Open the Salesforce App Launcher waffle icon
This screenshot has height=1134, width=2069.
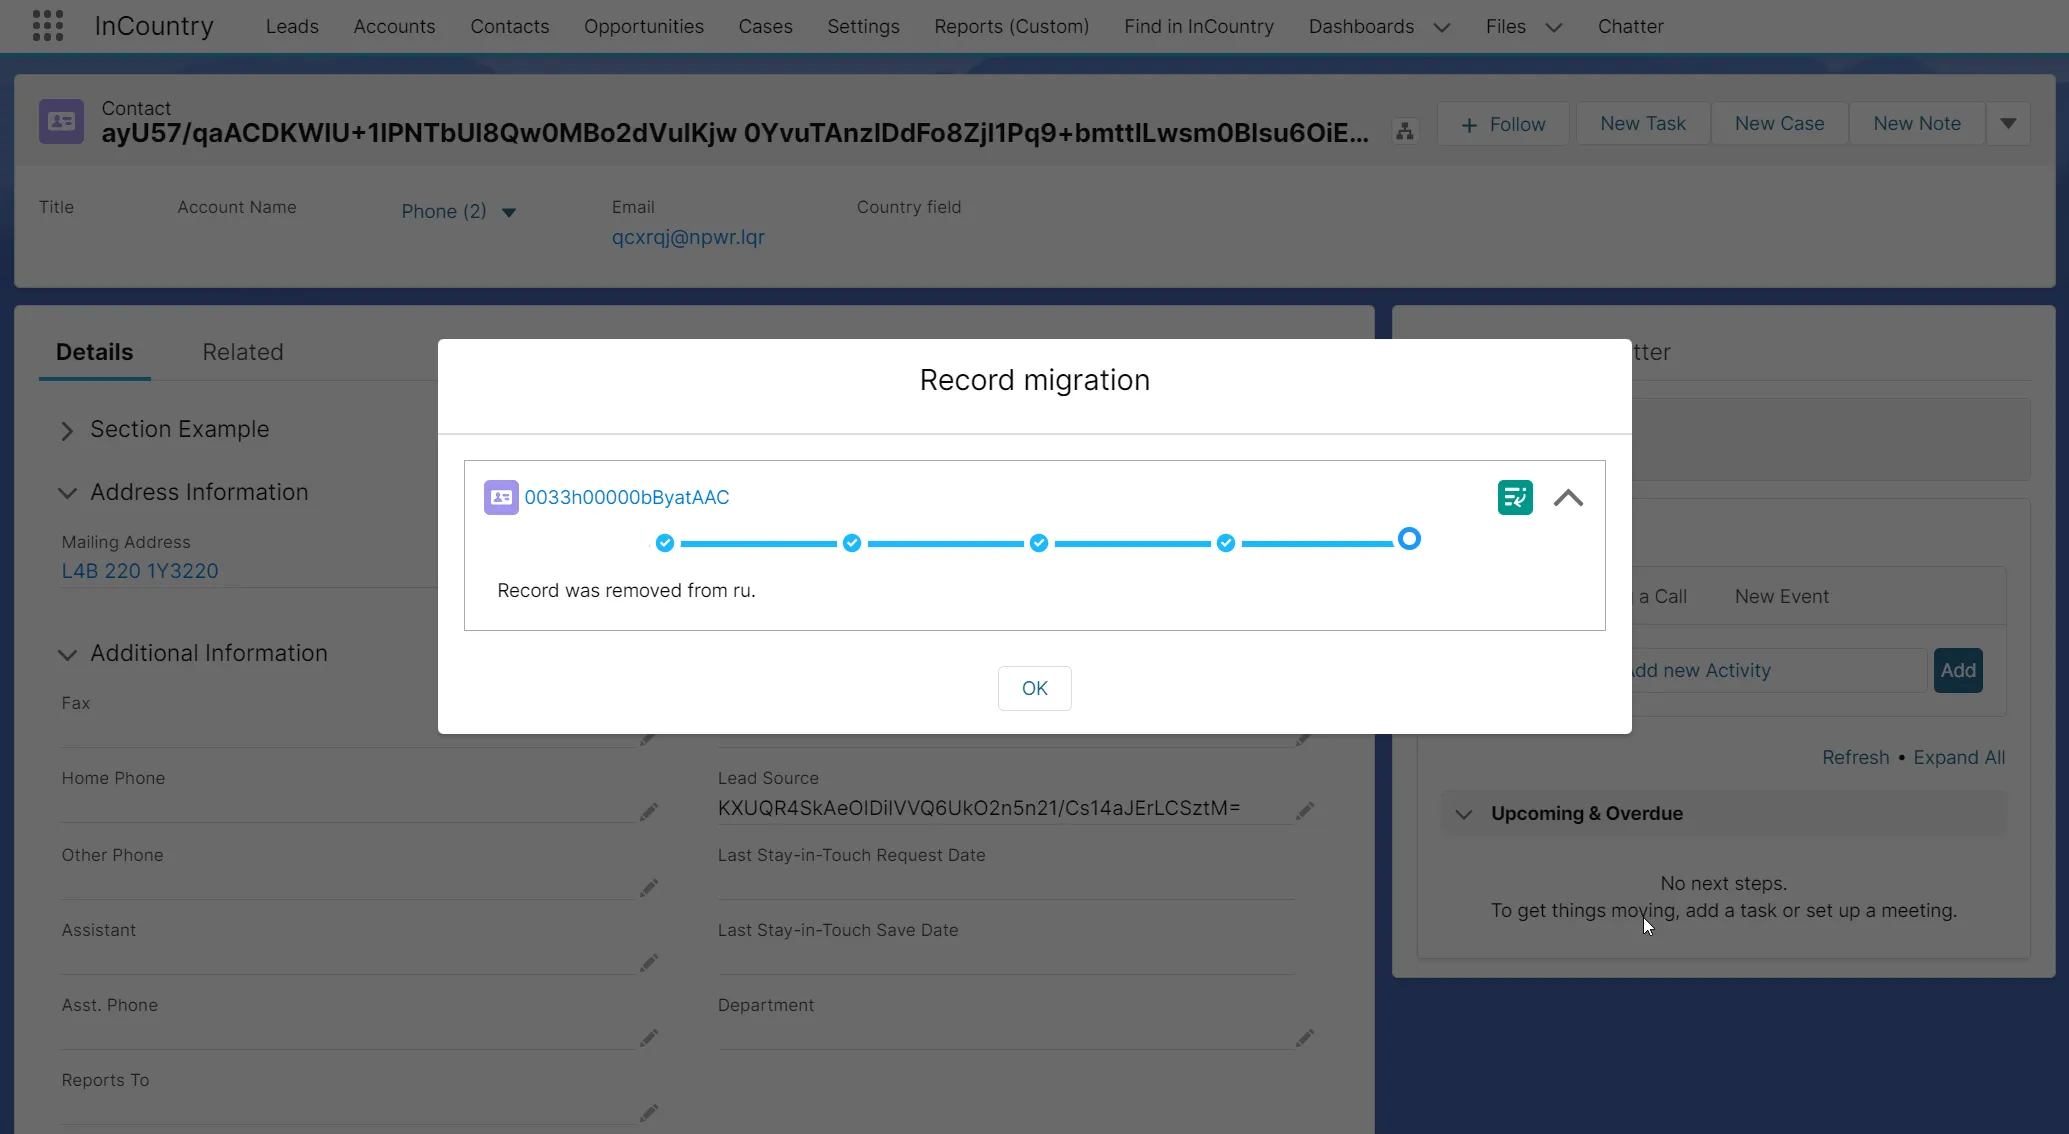(x=47, y=25)
